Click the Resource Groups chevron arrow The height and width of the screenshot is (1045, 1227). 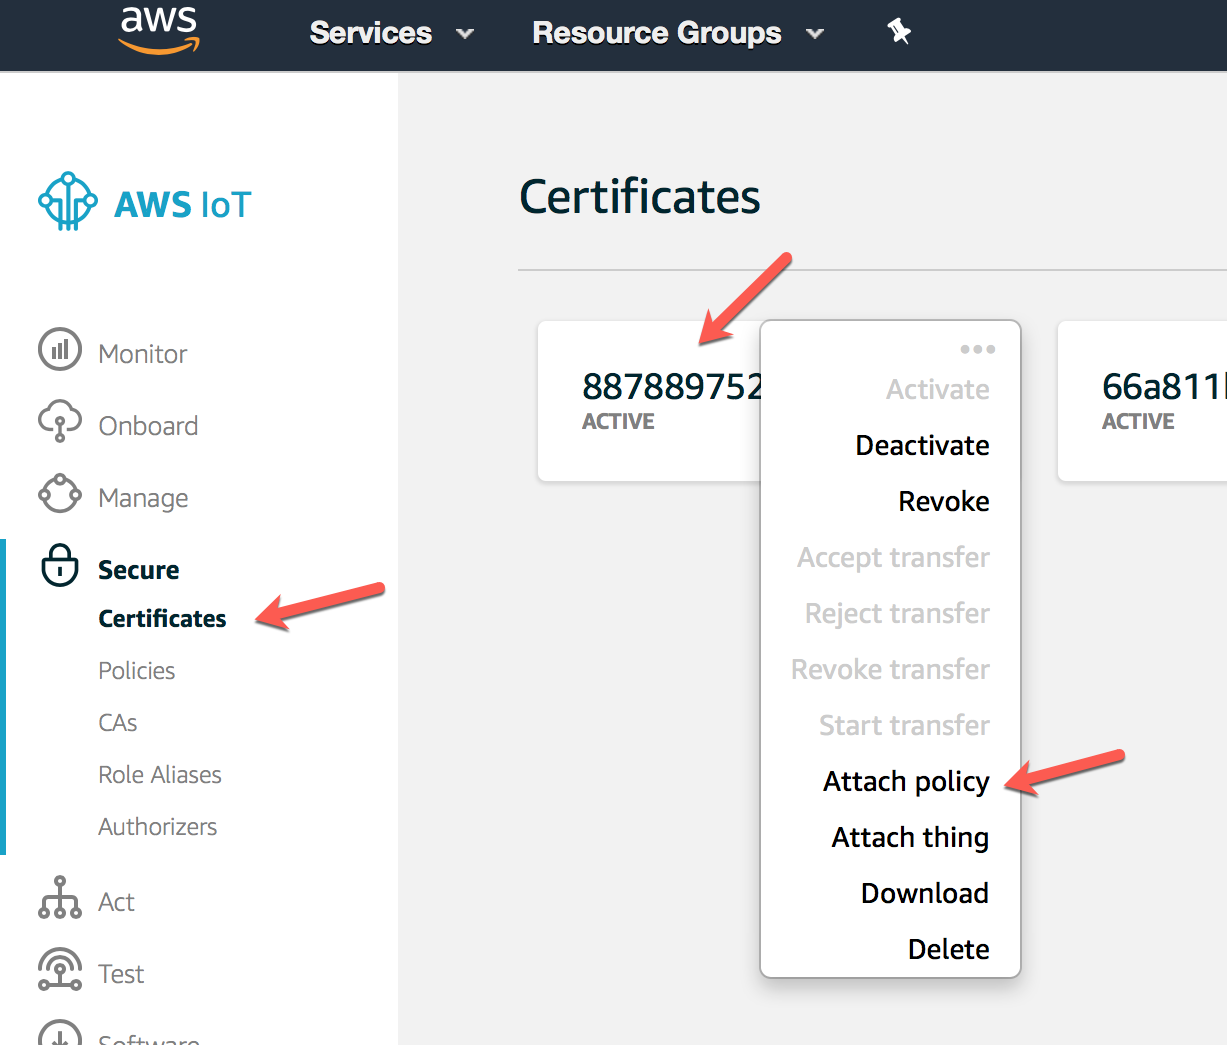coord(815,34)
